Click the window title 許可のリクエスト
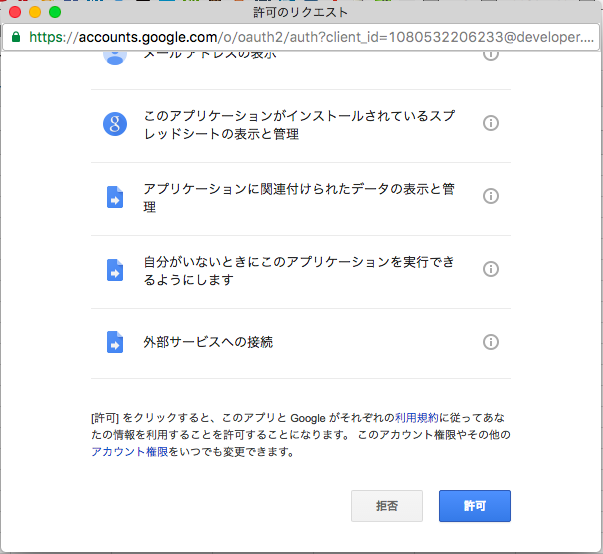The width and height of the screenshot is (603, 554). [x=300, y=12]
